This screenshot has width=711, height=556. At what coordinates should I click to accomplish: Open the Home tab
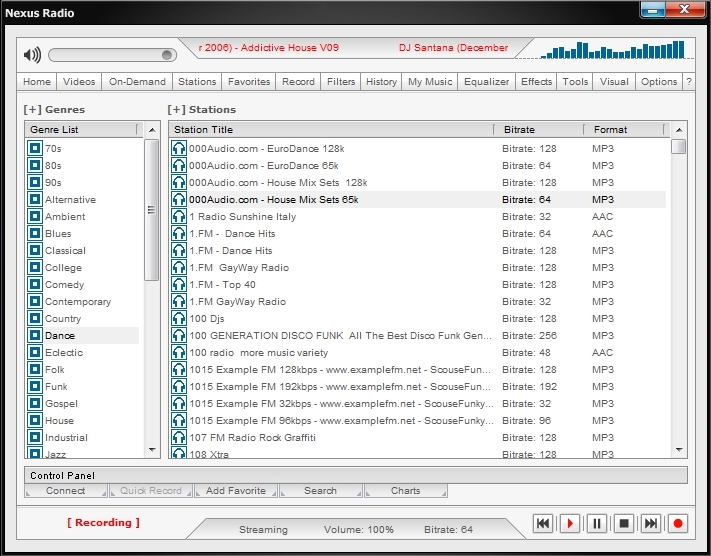click(37, 82)
